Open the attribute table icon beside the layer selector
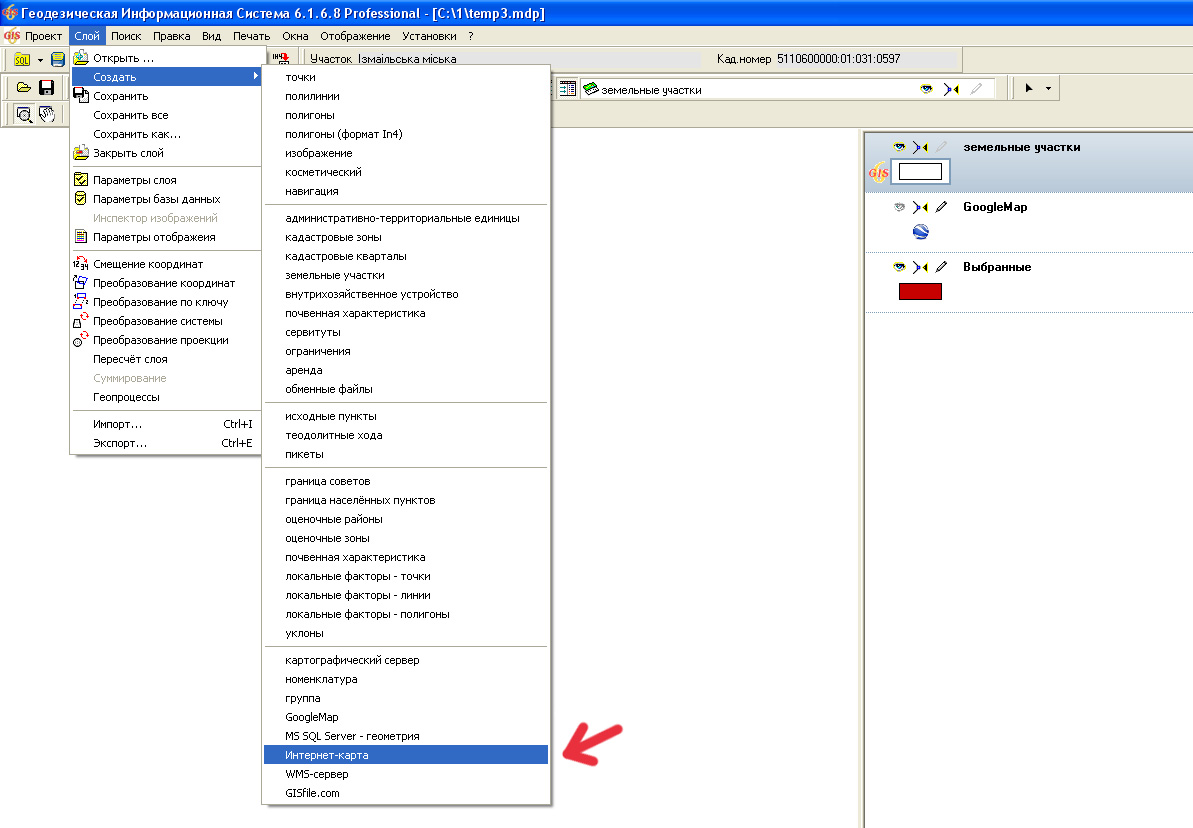This screenshot has height=828, width=1193. coord(568,89)
